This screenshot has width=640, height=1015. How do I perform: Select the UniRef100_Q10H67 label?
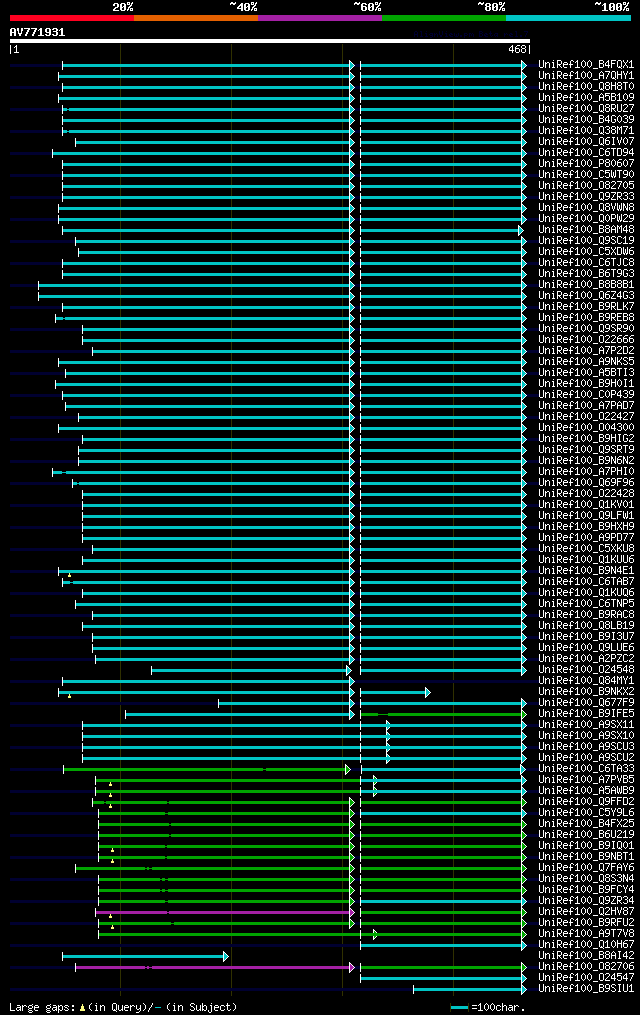coord(586,945)
